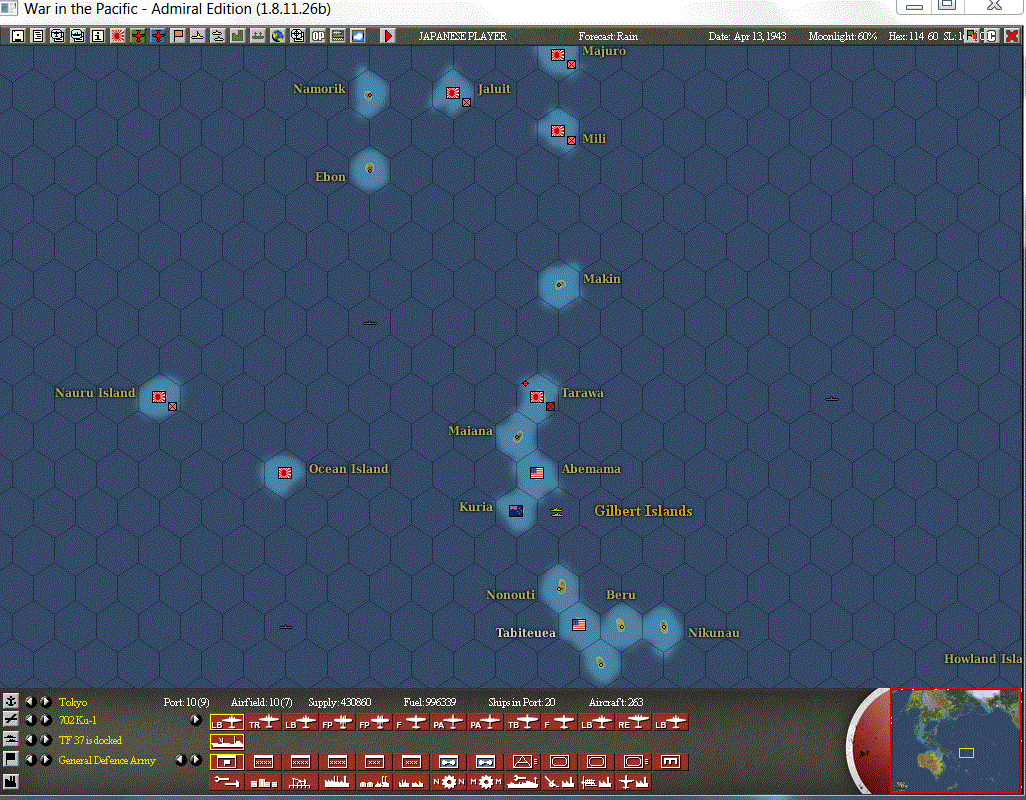Select red ship east of Tarawa
The height and width of the screenshot is (800, 1026).
832,398
